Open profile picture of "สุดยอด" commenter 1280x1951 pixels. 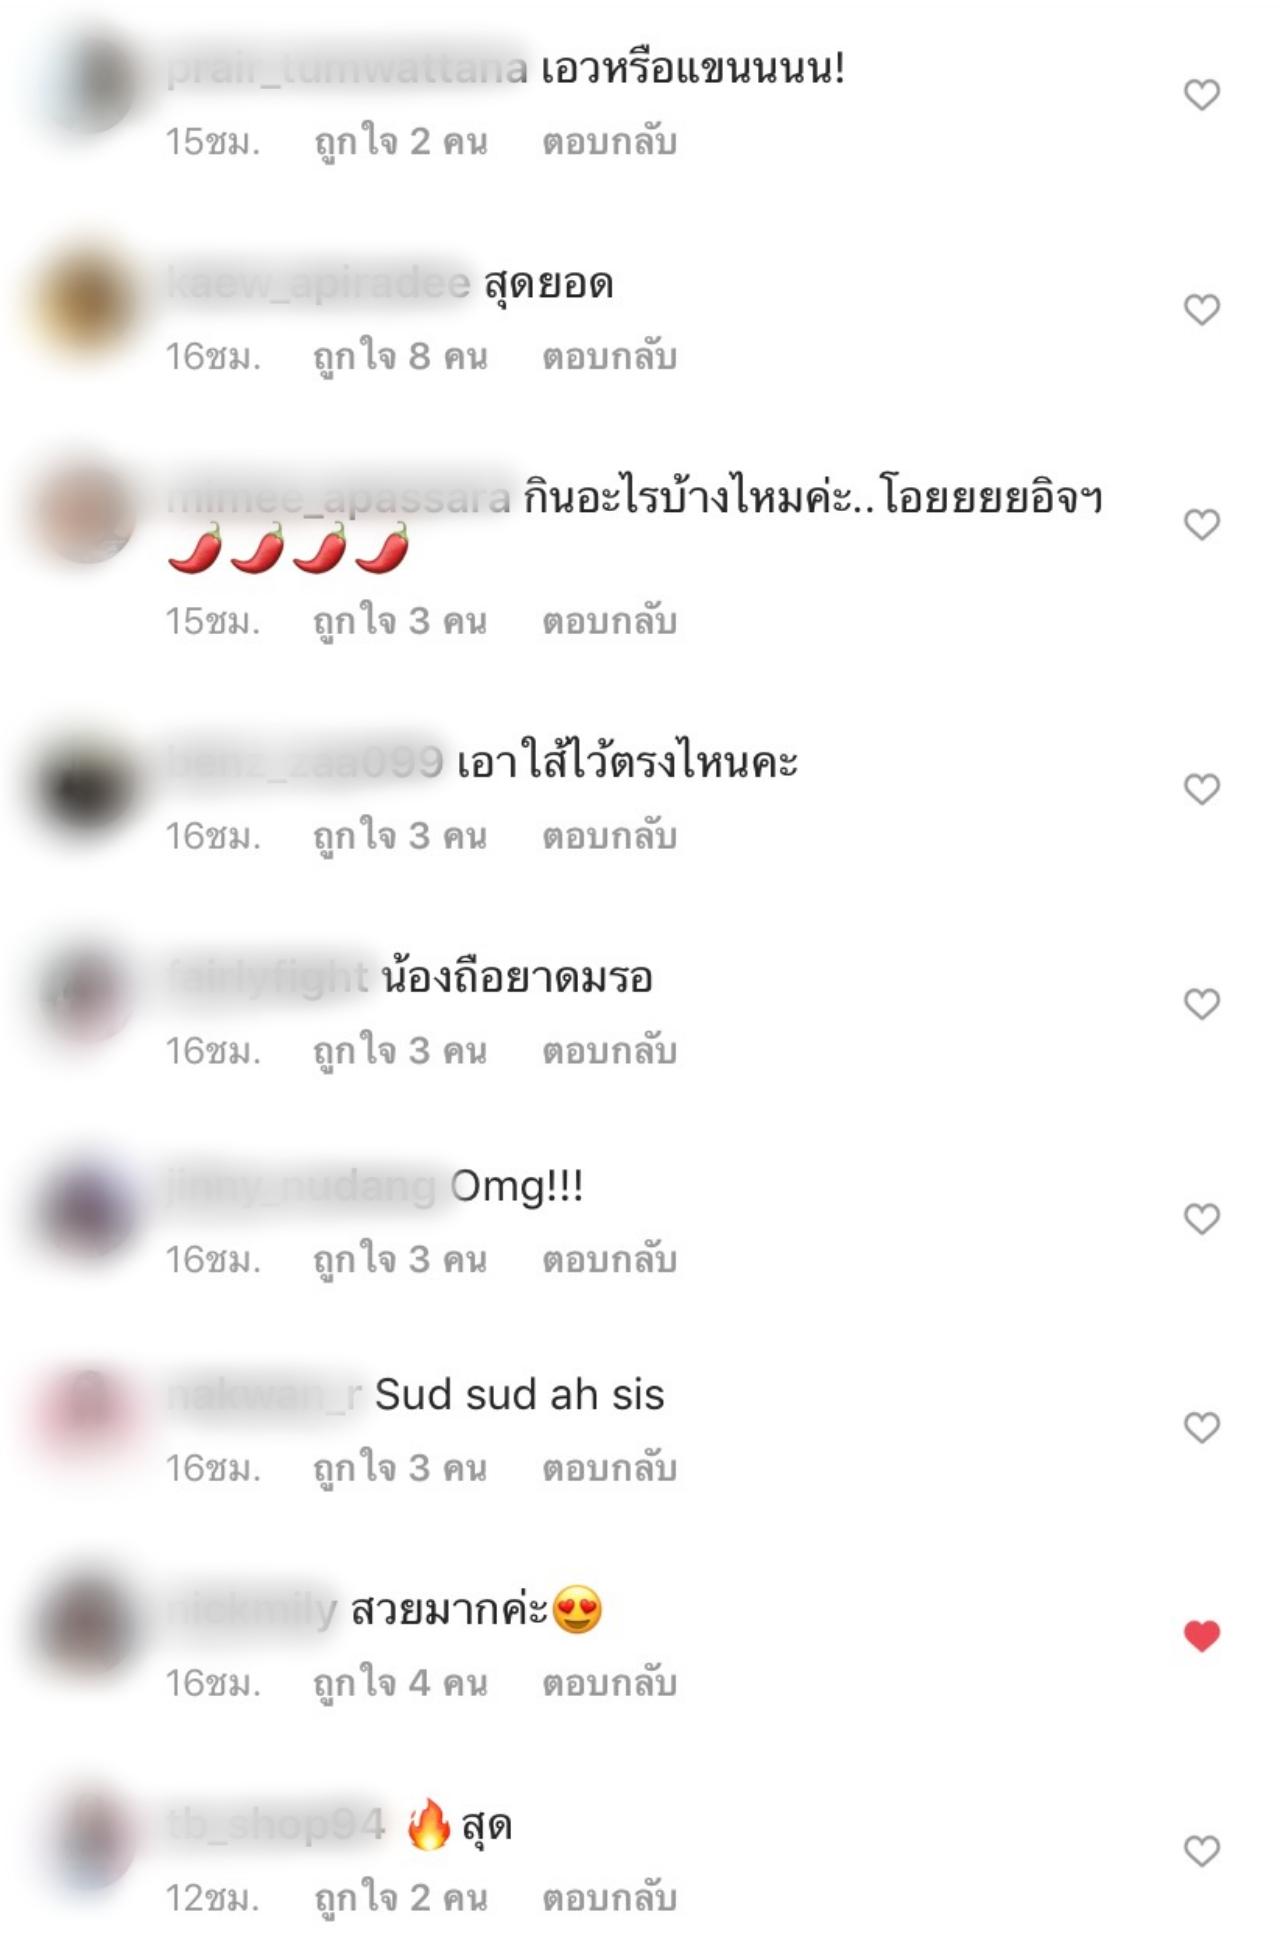click(86, 300)
